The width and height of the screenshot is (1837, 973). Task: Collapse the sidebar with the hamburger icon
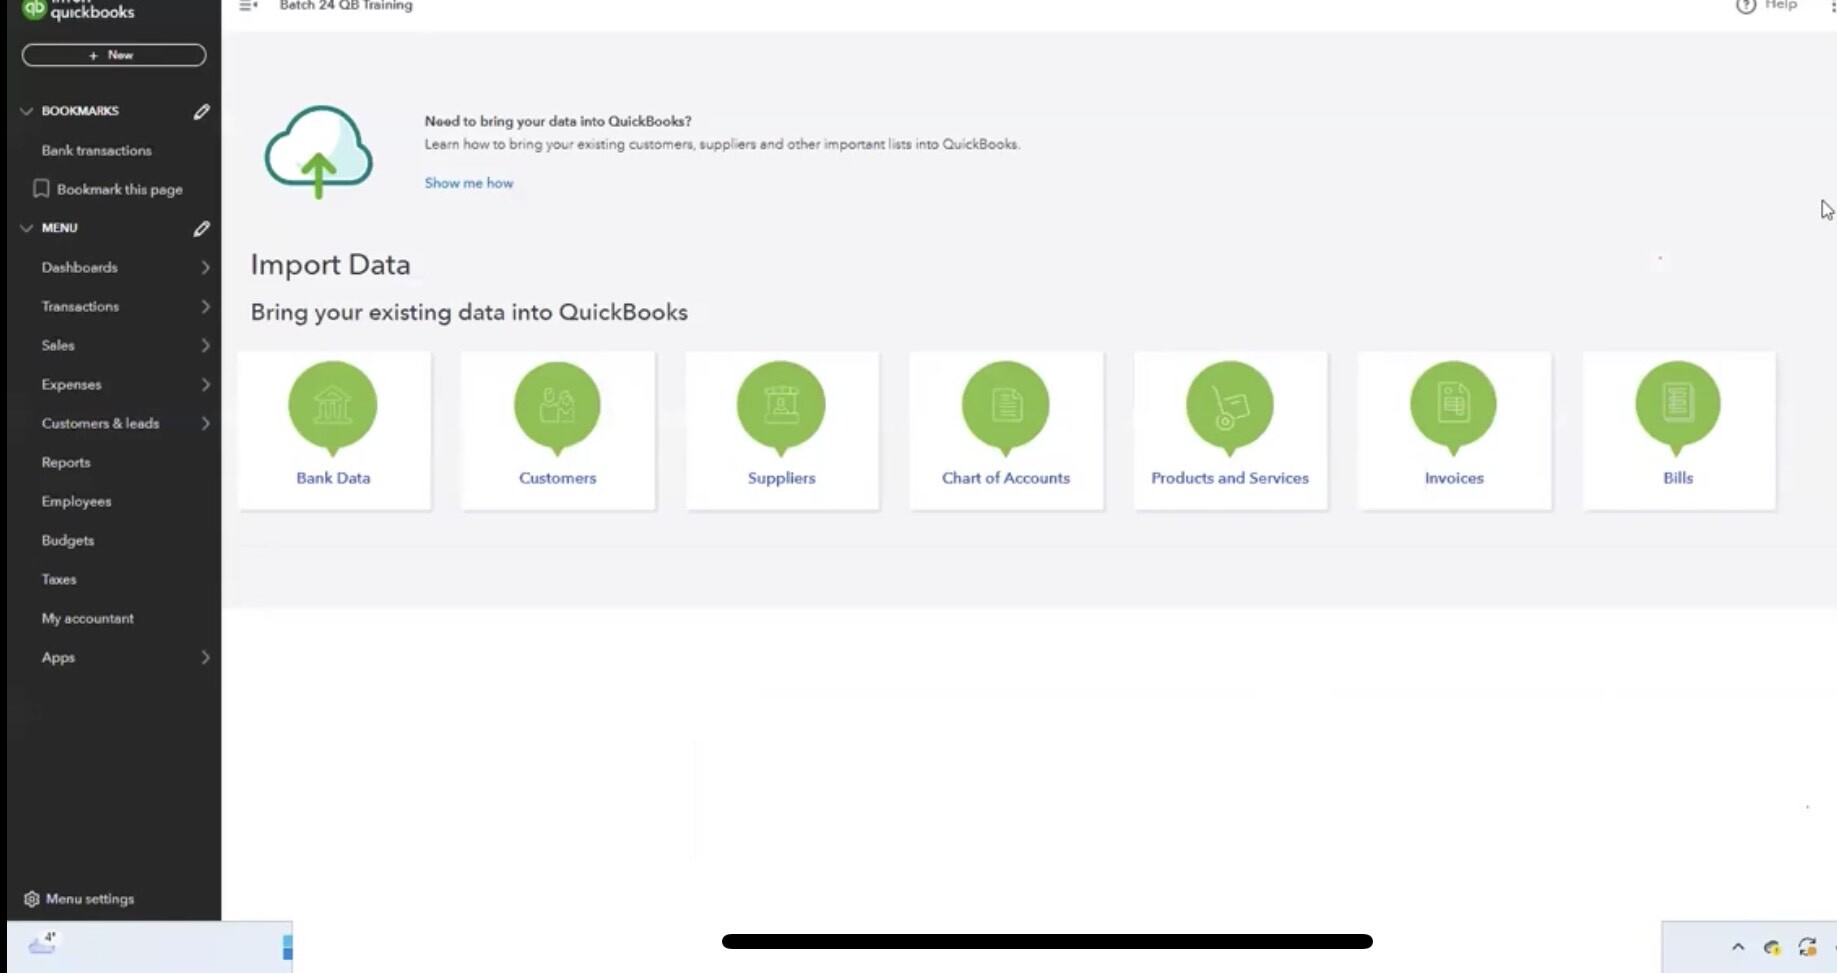click(x=248, y=6)
